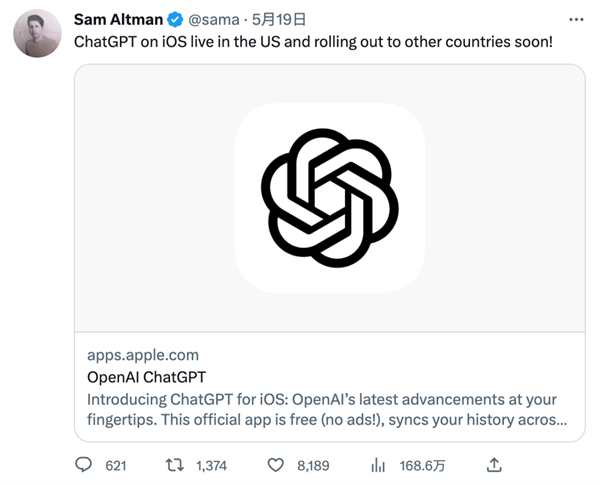600x485 pixels.
Task: Share the tweet with the upload icon
Action: (x=492, y=465)
